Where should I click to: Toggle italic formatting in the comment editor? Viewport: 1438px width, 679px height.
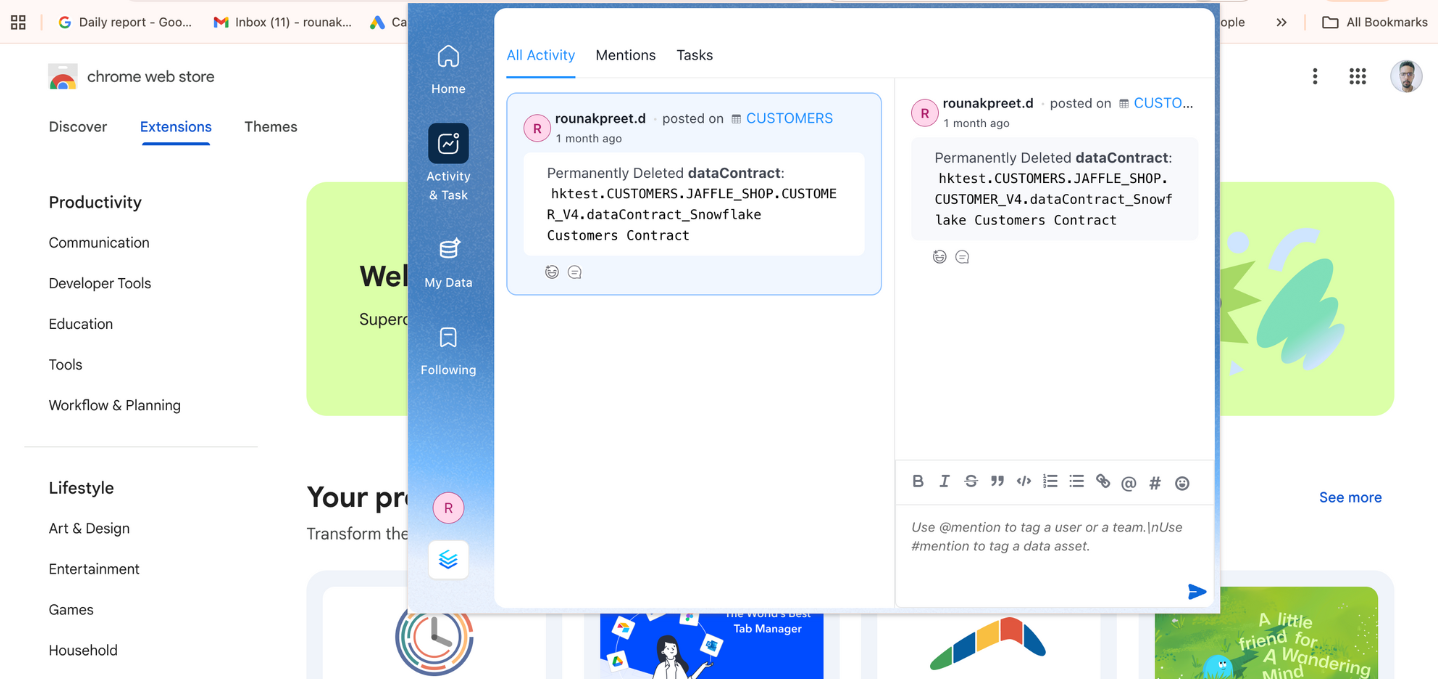[944, 482]
